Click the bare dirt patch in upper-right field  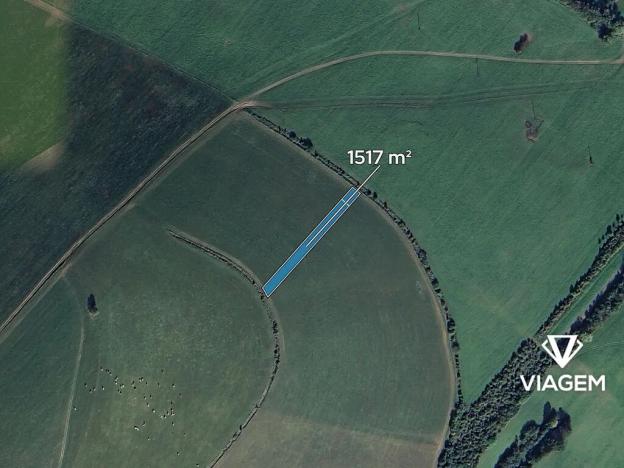533,129
